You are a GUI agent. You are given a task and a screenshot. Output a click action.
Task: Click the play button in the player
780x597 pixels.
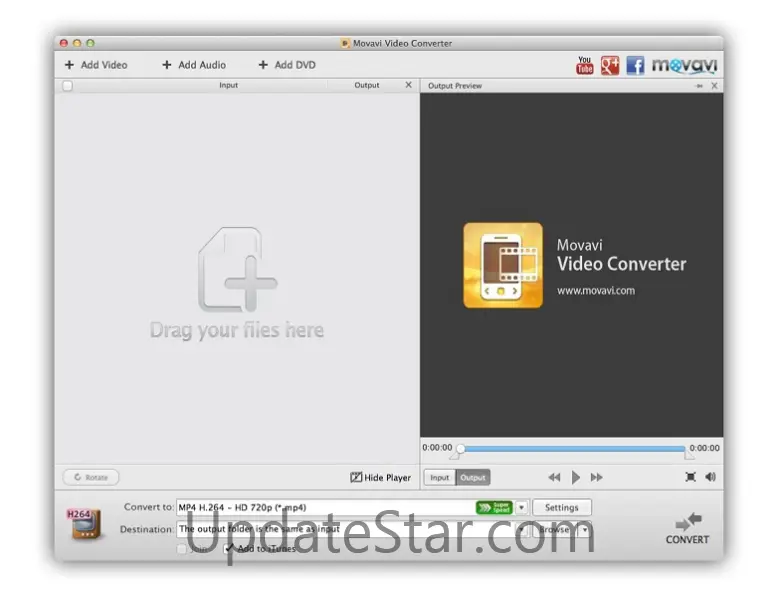tap(576, 478)
